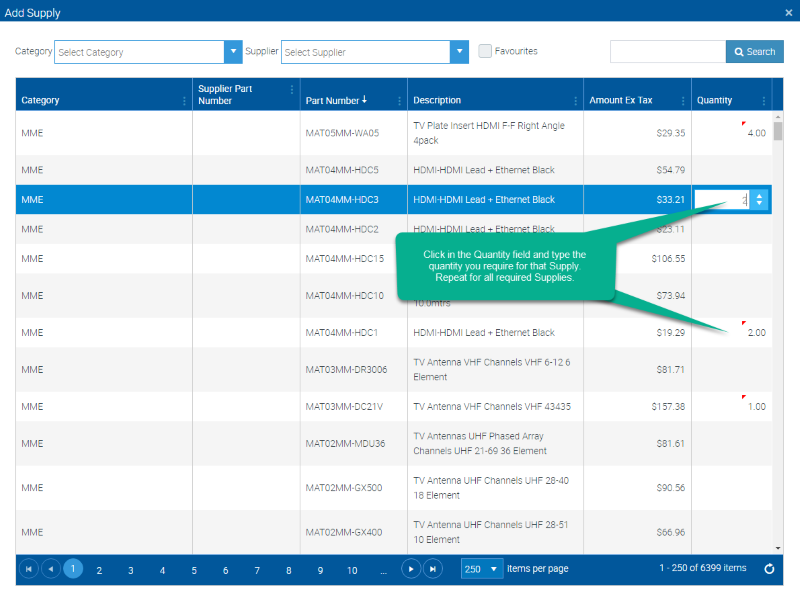Open Amount Ex Tax column menu
The image size is (800, 590).
(683, 101)
